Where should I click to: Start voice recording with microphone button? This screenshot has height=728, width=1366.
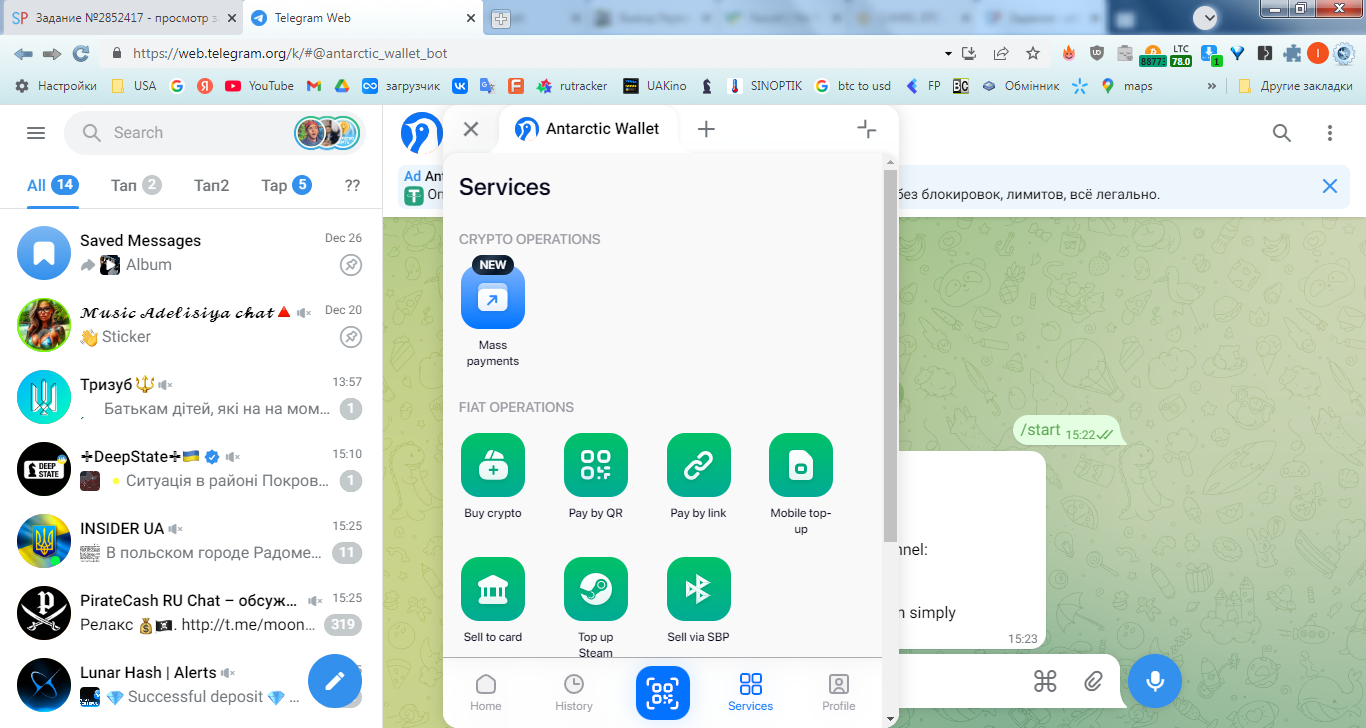pos(1155,681)
